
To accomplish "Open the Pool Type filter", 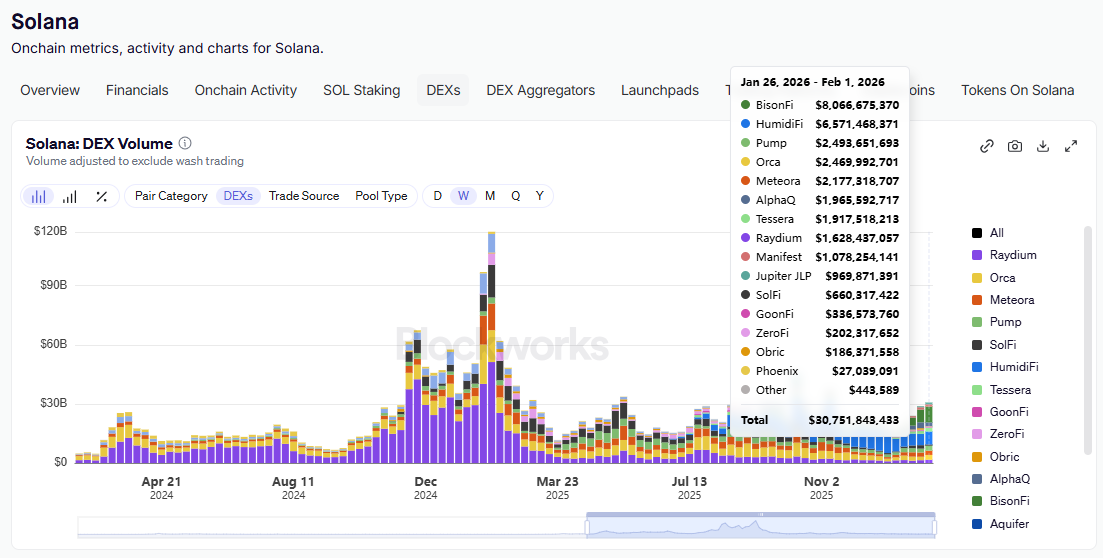I will point(381,196).
